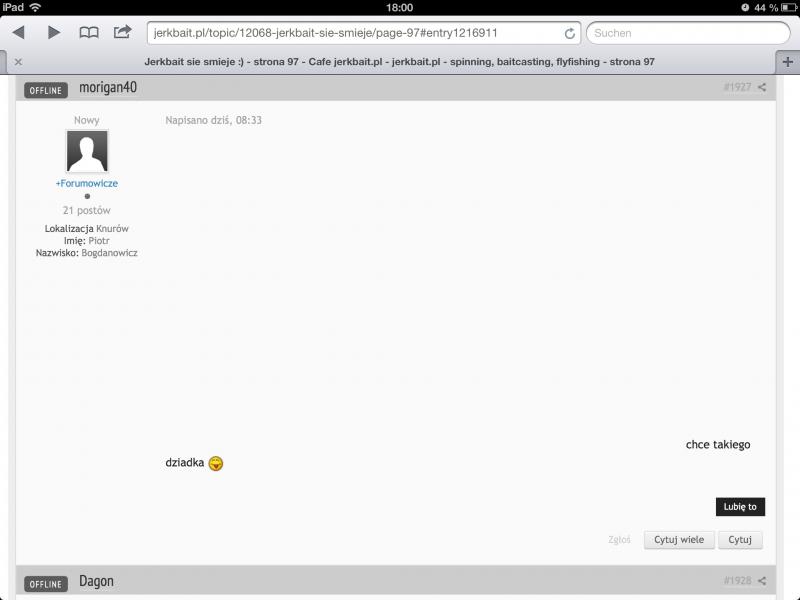This screenshot has height=600, width=800.
Task: Open Dagon's user profile link
Action: [96, 581]
